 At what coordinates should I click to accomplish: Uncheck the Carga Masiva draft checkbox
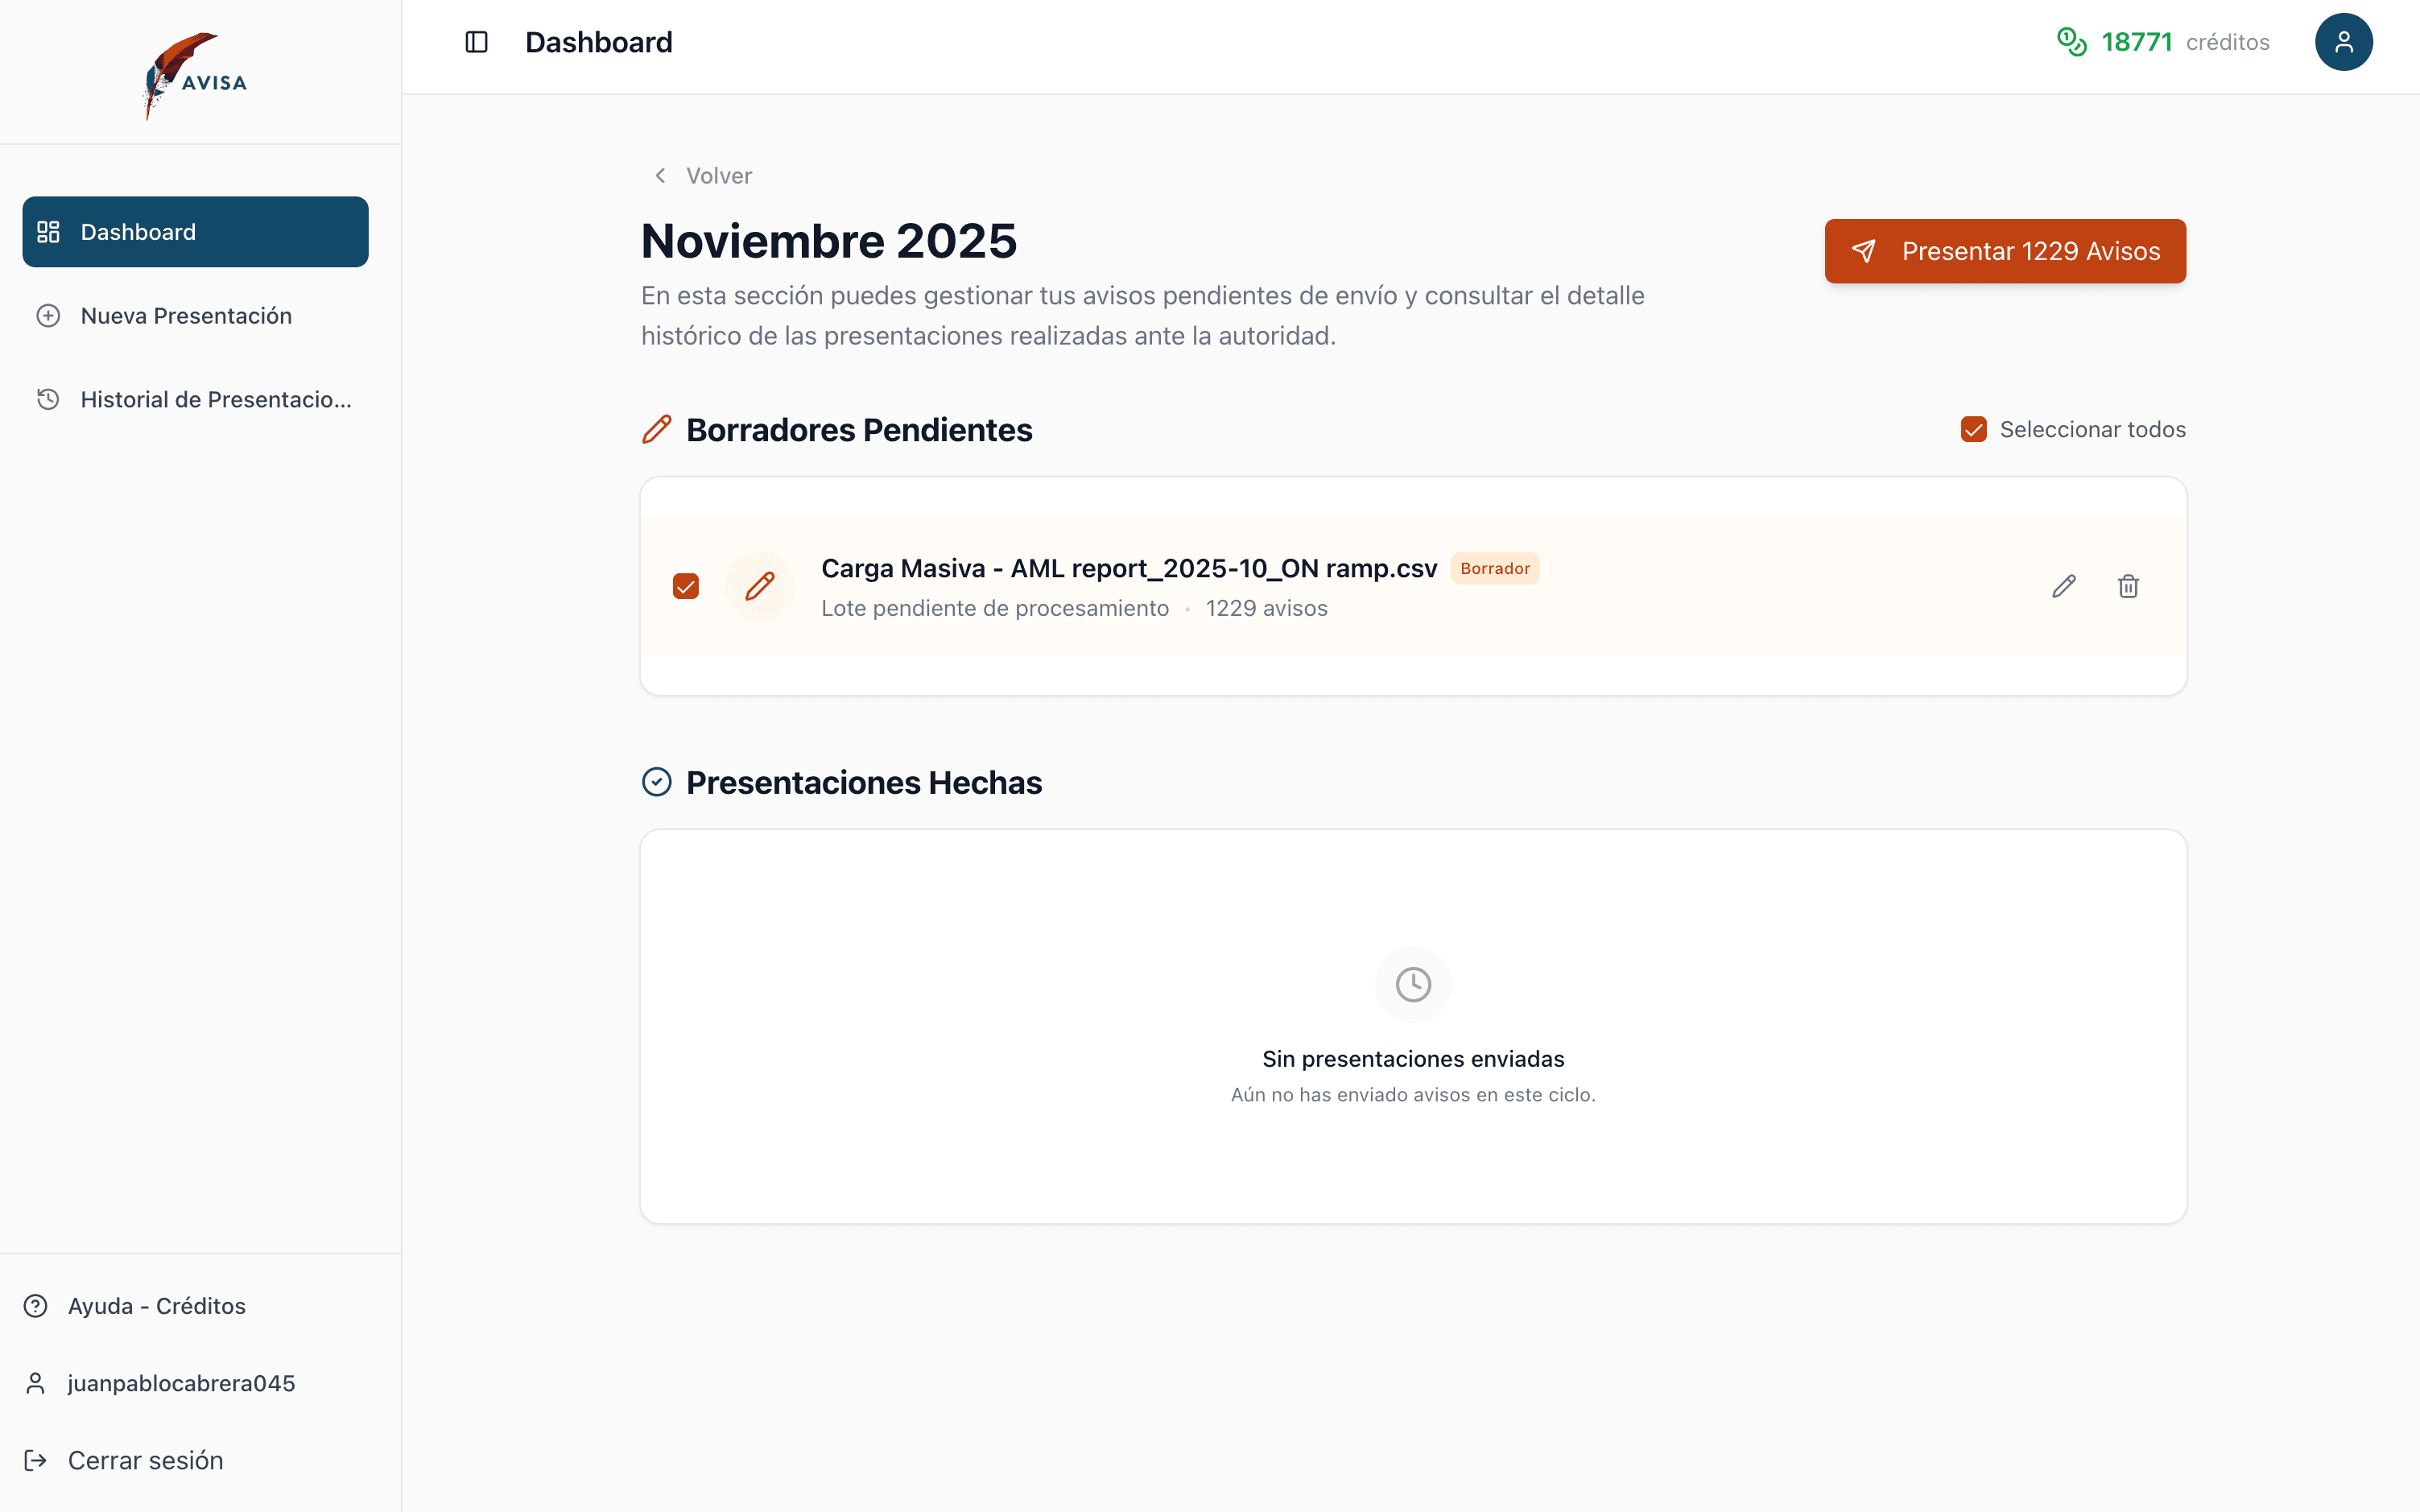click(x=686, y=586)
